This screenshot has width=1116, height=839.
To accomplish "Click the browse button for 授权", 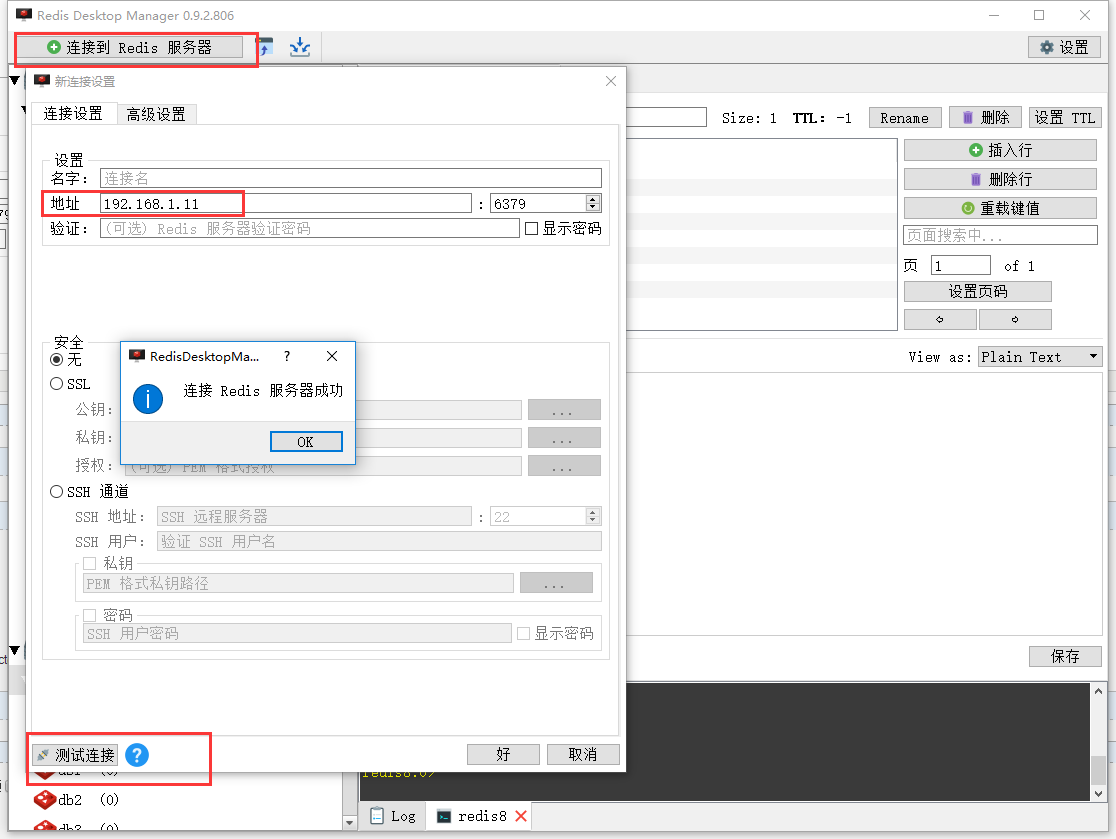I will coord(564,465).
